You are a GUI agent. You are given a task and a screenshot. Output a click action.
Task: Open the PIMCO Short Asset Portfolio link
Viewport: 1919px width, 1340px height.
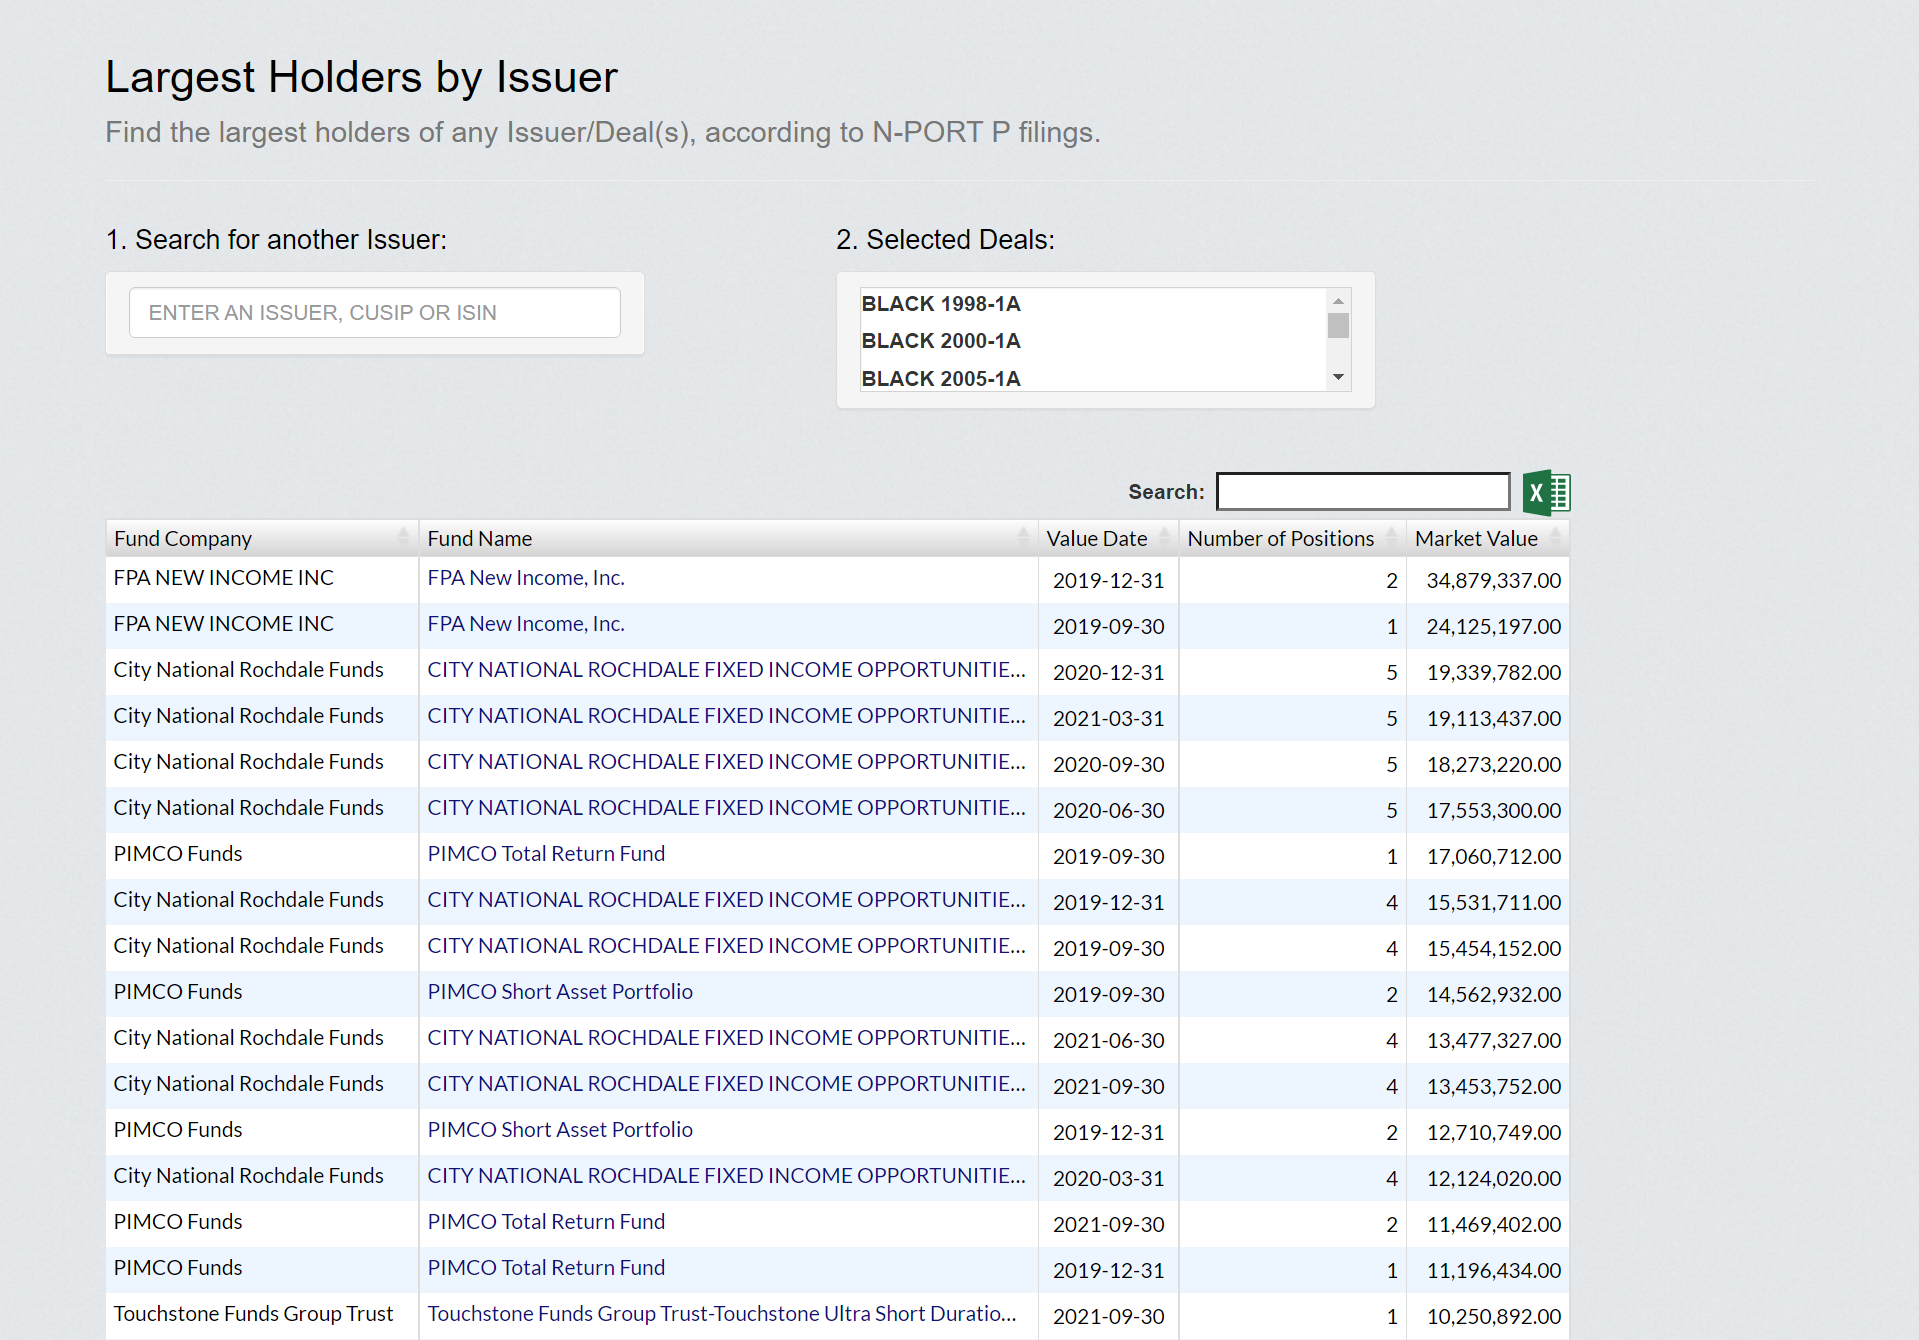[x=560, y=991]
